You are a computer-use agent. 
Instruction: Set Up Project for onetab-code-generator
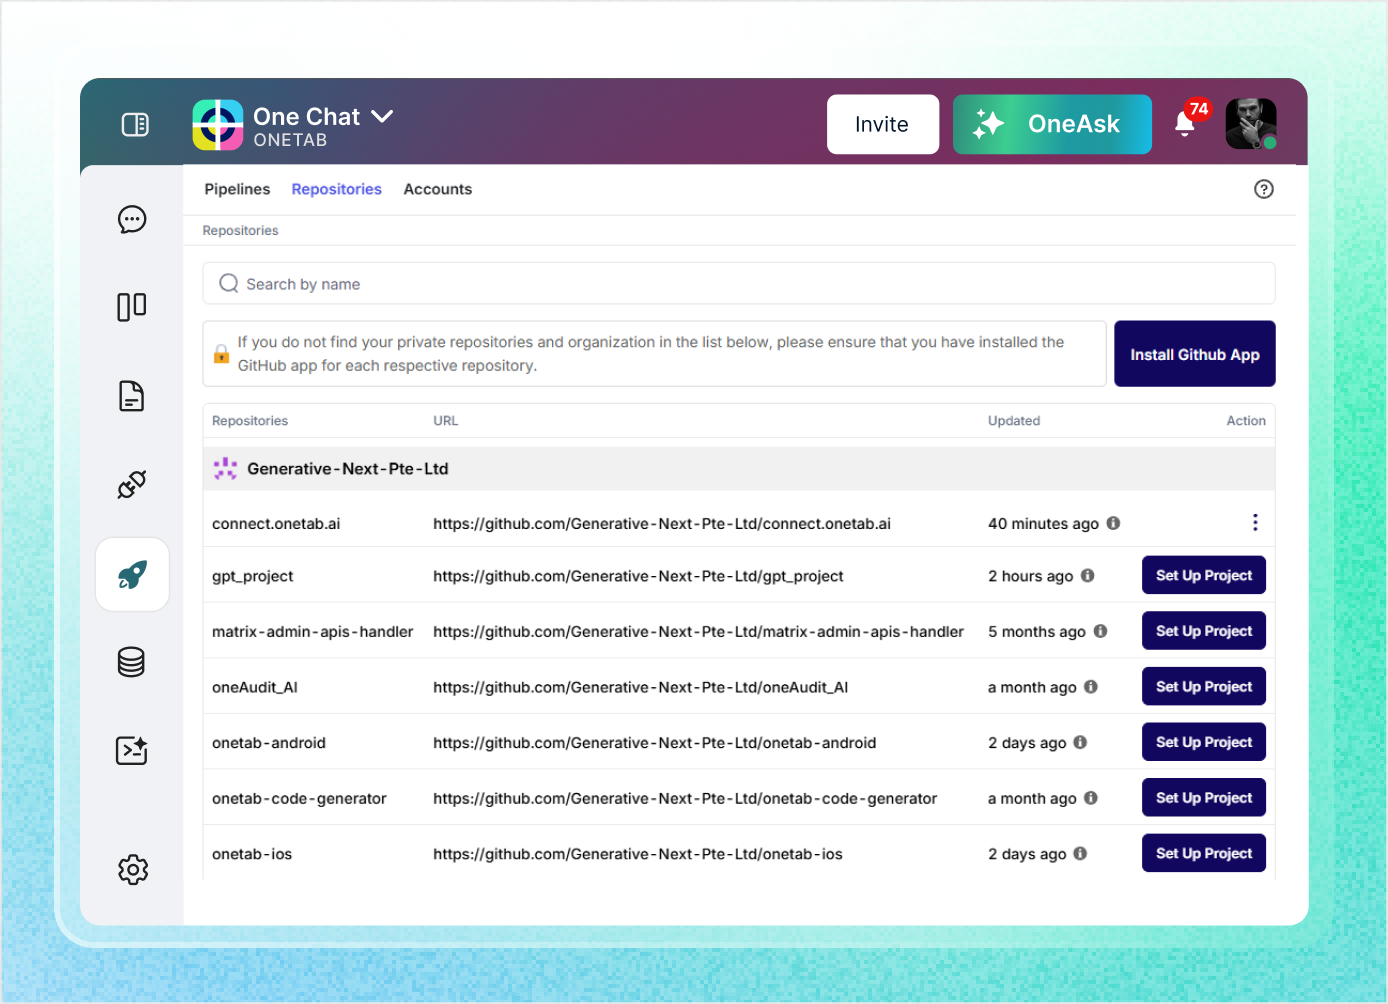click(x=1204, y=797)
